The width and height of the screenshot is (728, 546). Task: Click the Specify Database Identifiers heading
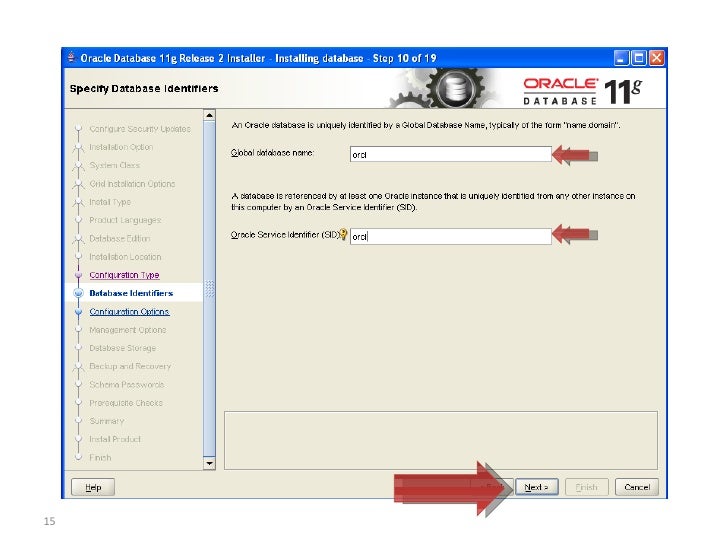pos(144,88)
